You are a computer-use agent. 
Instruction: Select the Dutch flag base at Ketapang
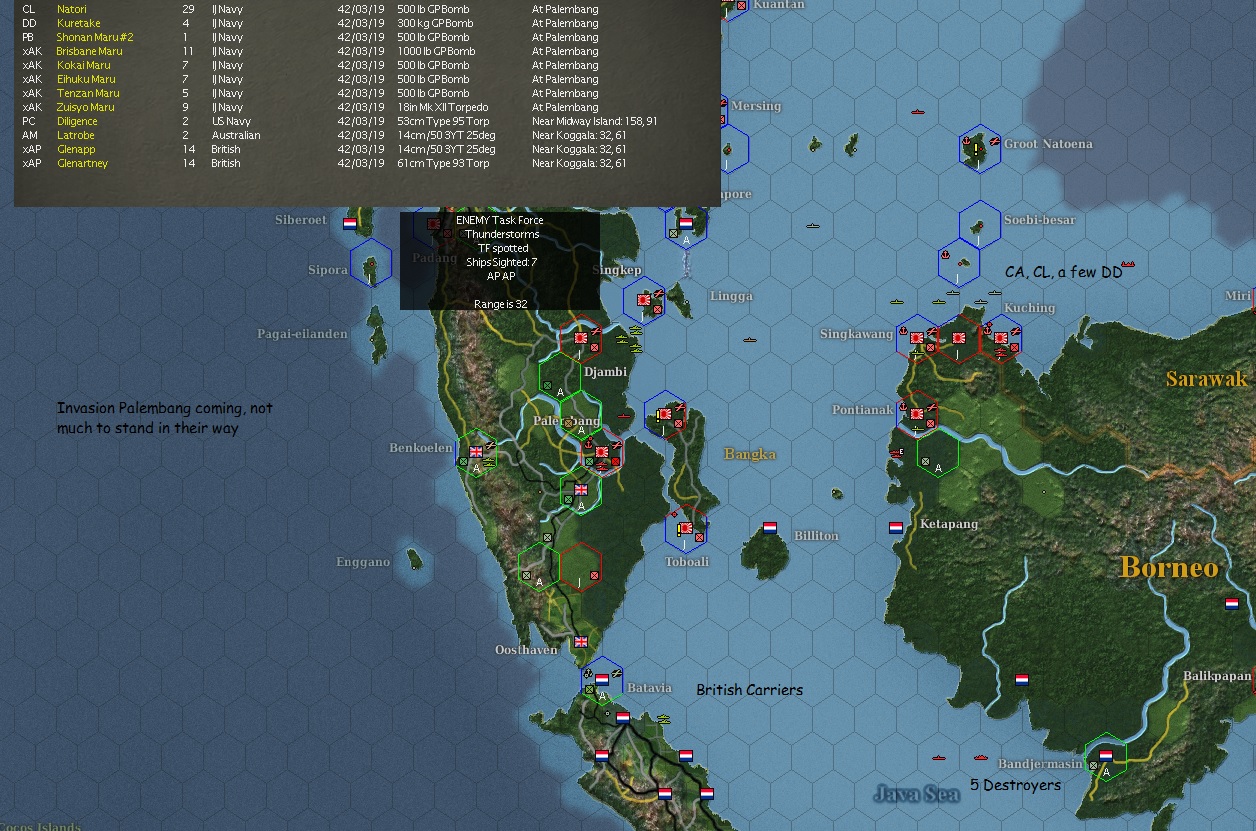click(896, 528)
